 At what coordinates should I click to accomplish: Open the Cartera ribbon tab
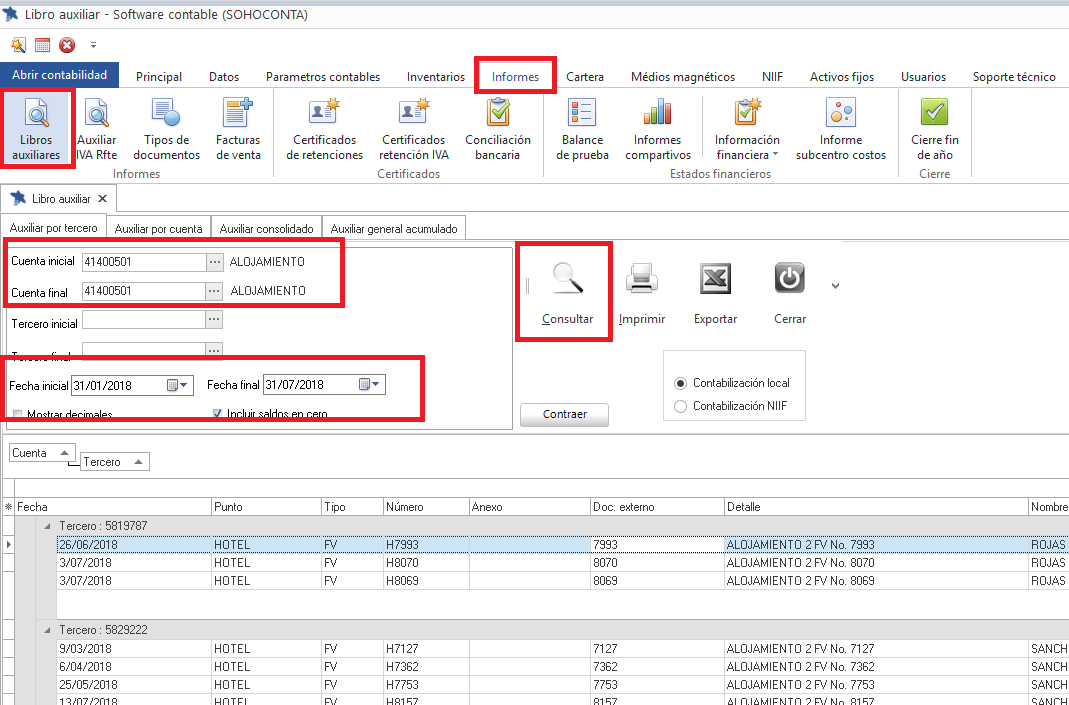click(584, 77)
